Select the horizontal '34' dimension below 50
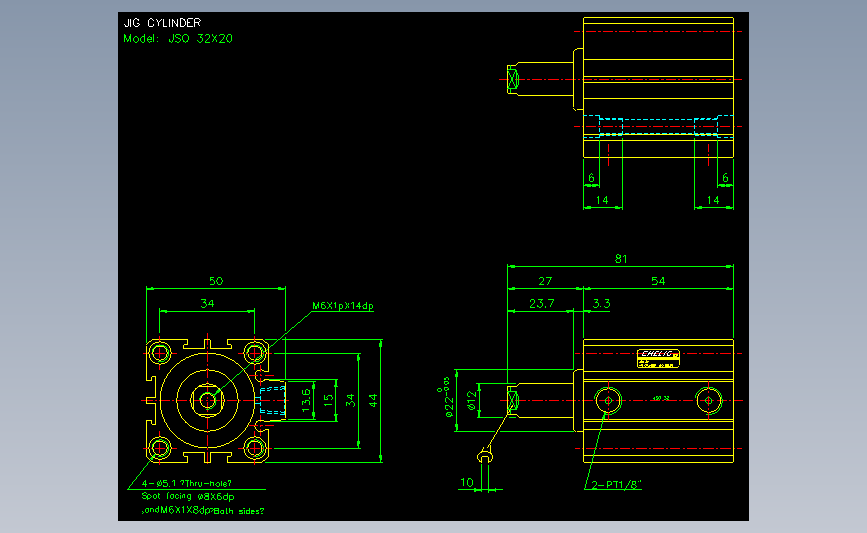Screen dimensions: 867x533 tap(207, 304)
